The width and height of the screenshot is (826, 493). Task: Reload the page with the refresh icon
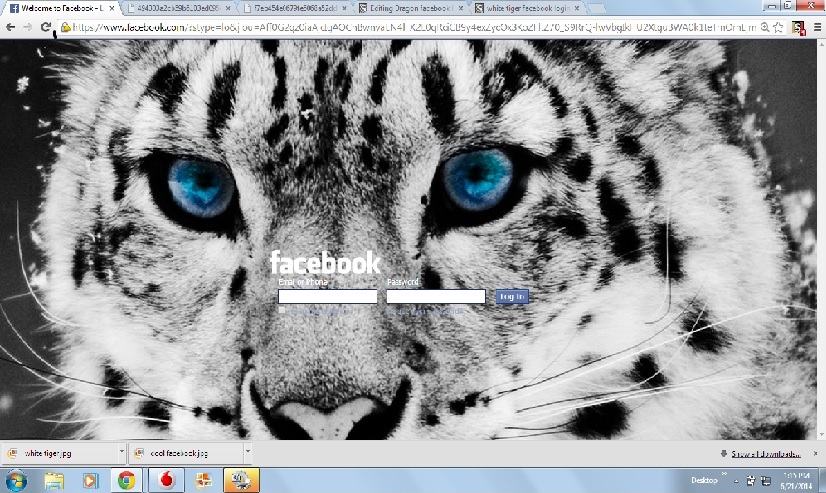coord(46,27)
